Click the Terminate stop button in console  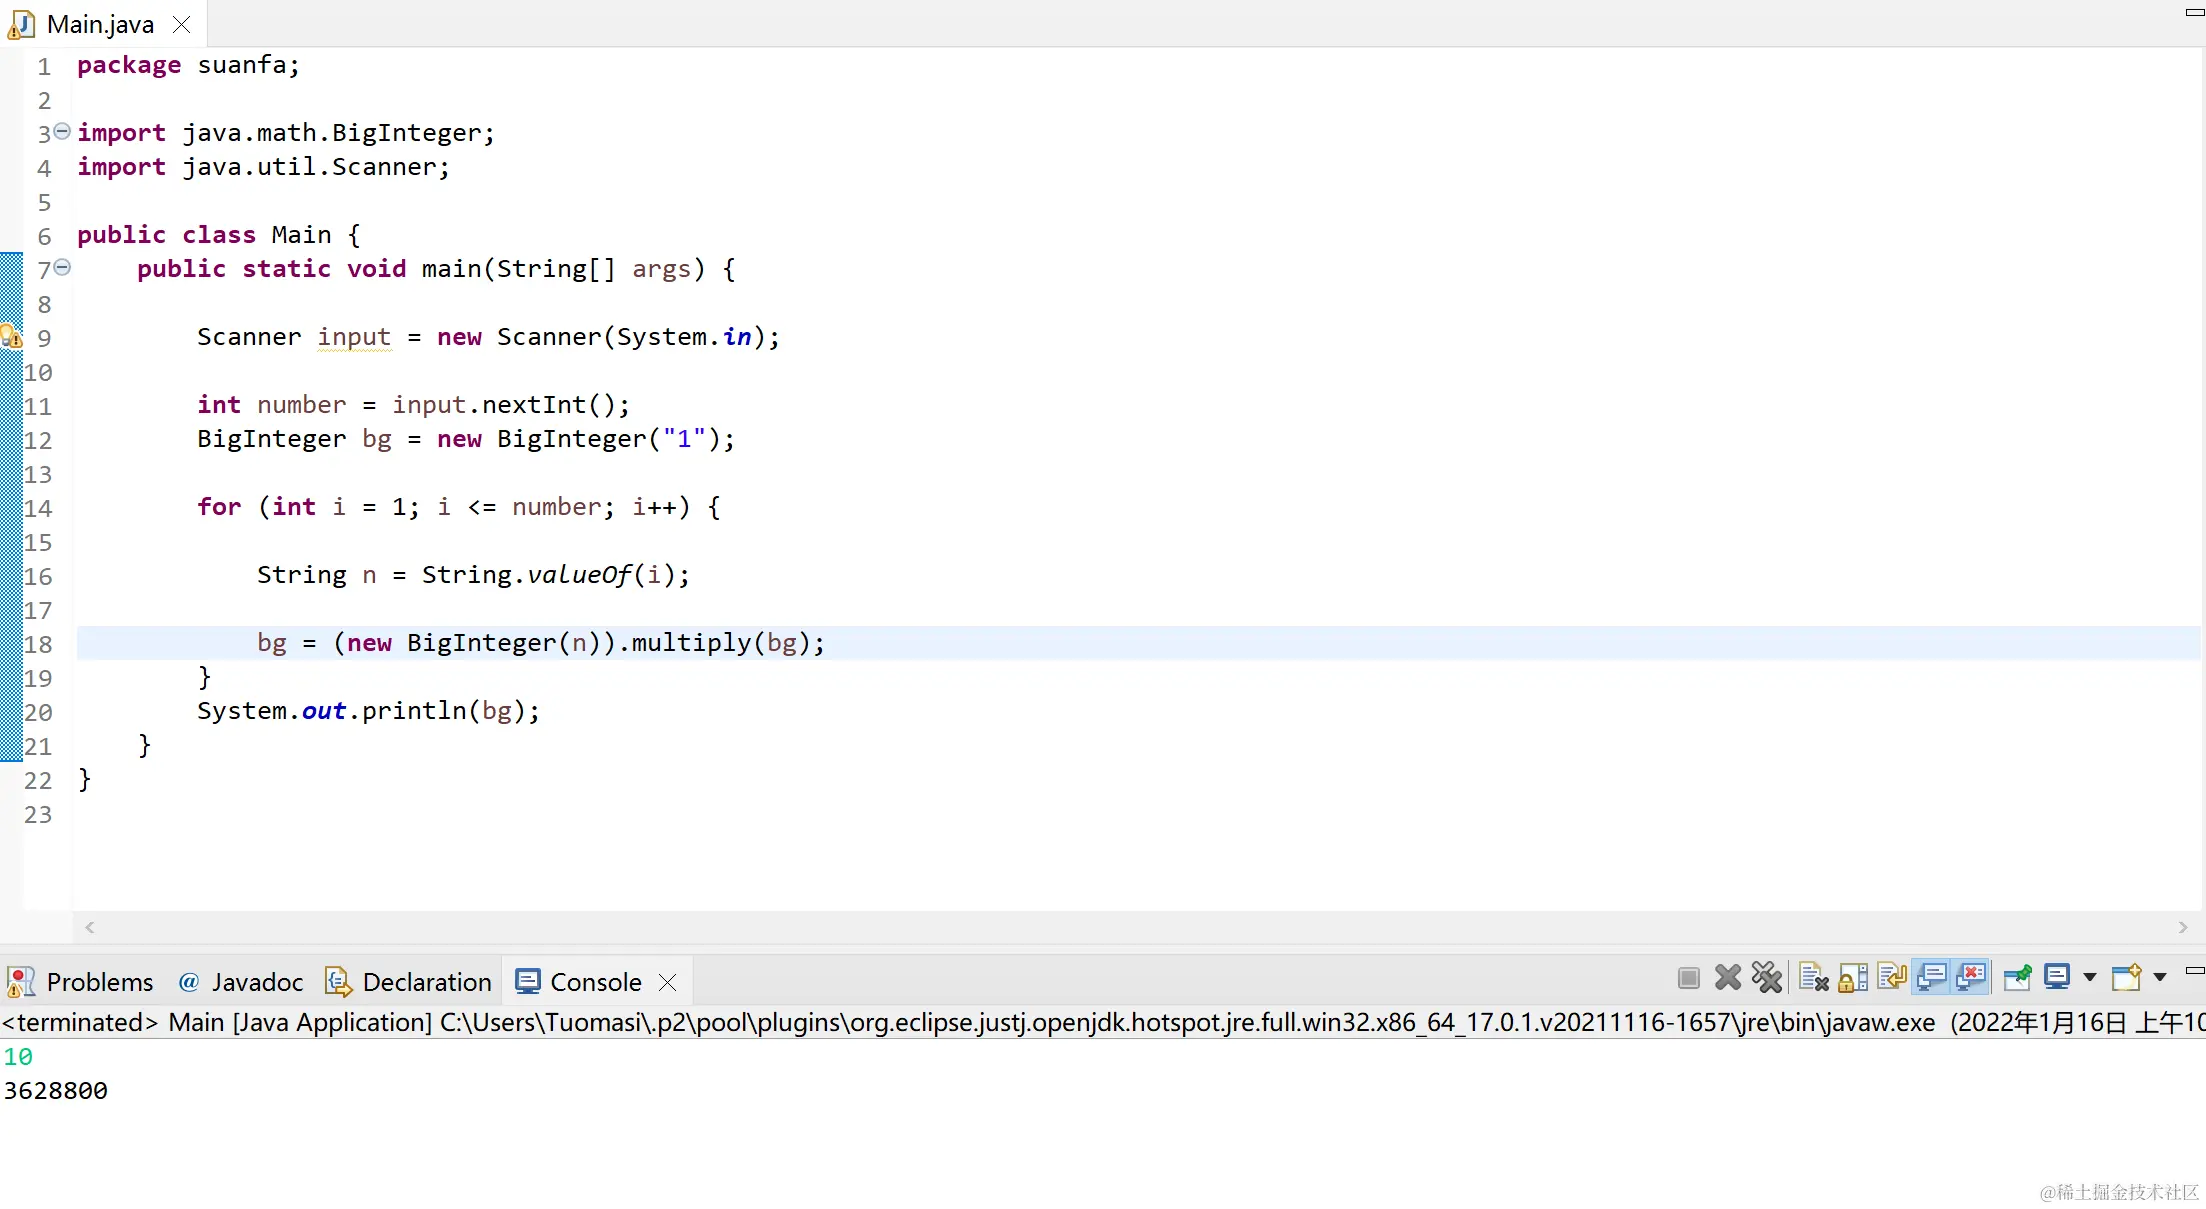click(1688, 977)
